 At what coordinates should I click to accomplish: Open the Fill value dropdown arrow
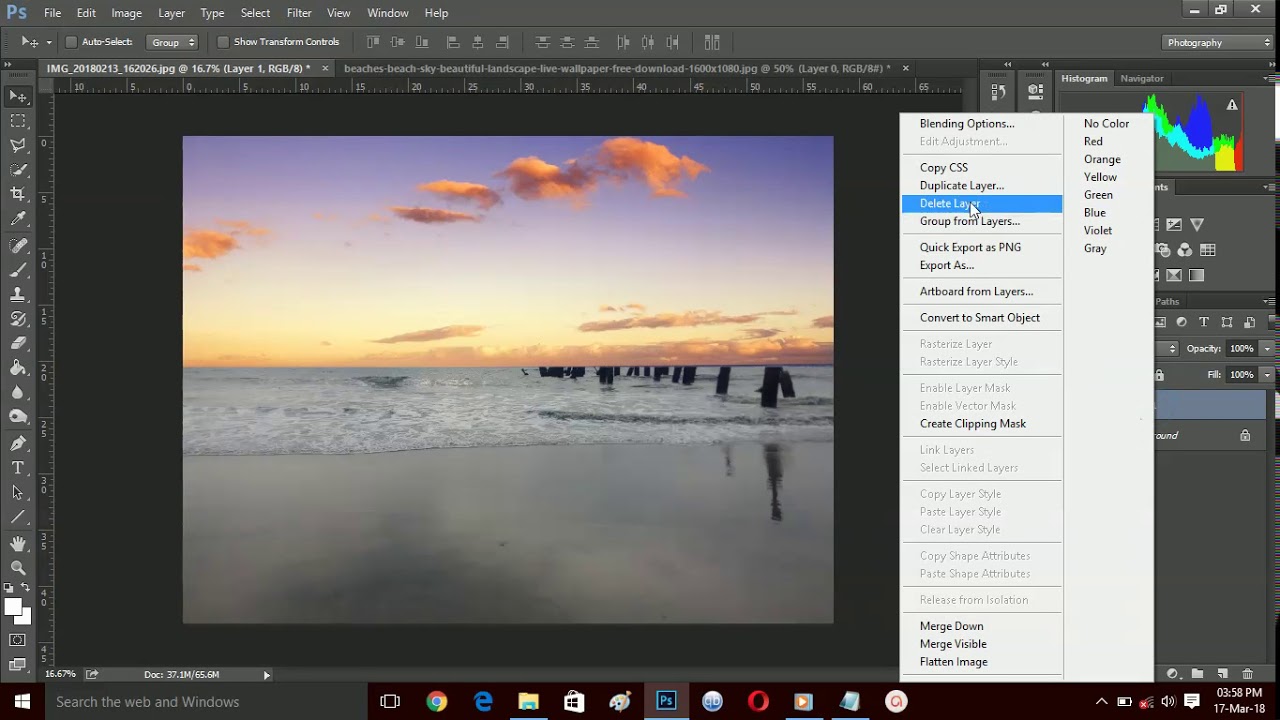[1266, 375]
